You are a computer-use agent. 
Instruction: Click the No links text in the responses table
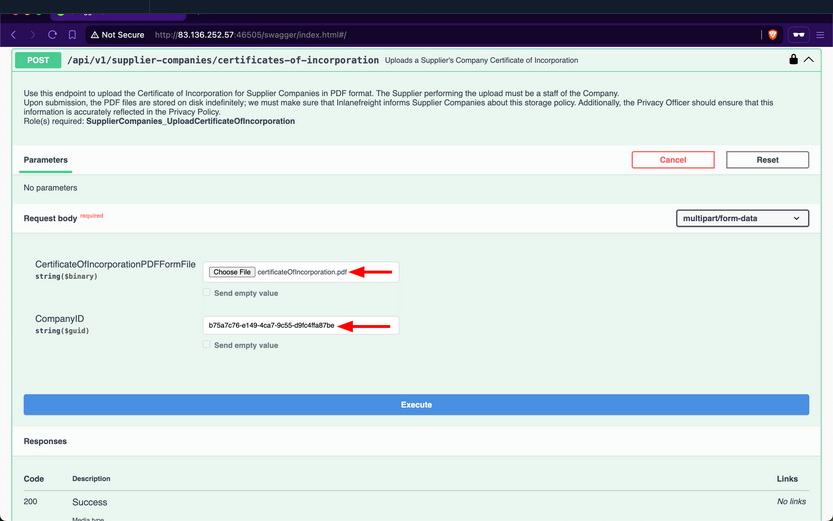coord(791,501)
